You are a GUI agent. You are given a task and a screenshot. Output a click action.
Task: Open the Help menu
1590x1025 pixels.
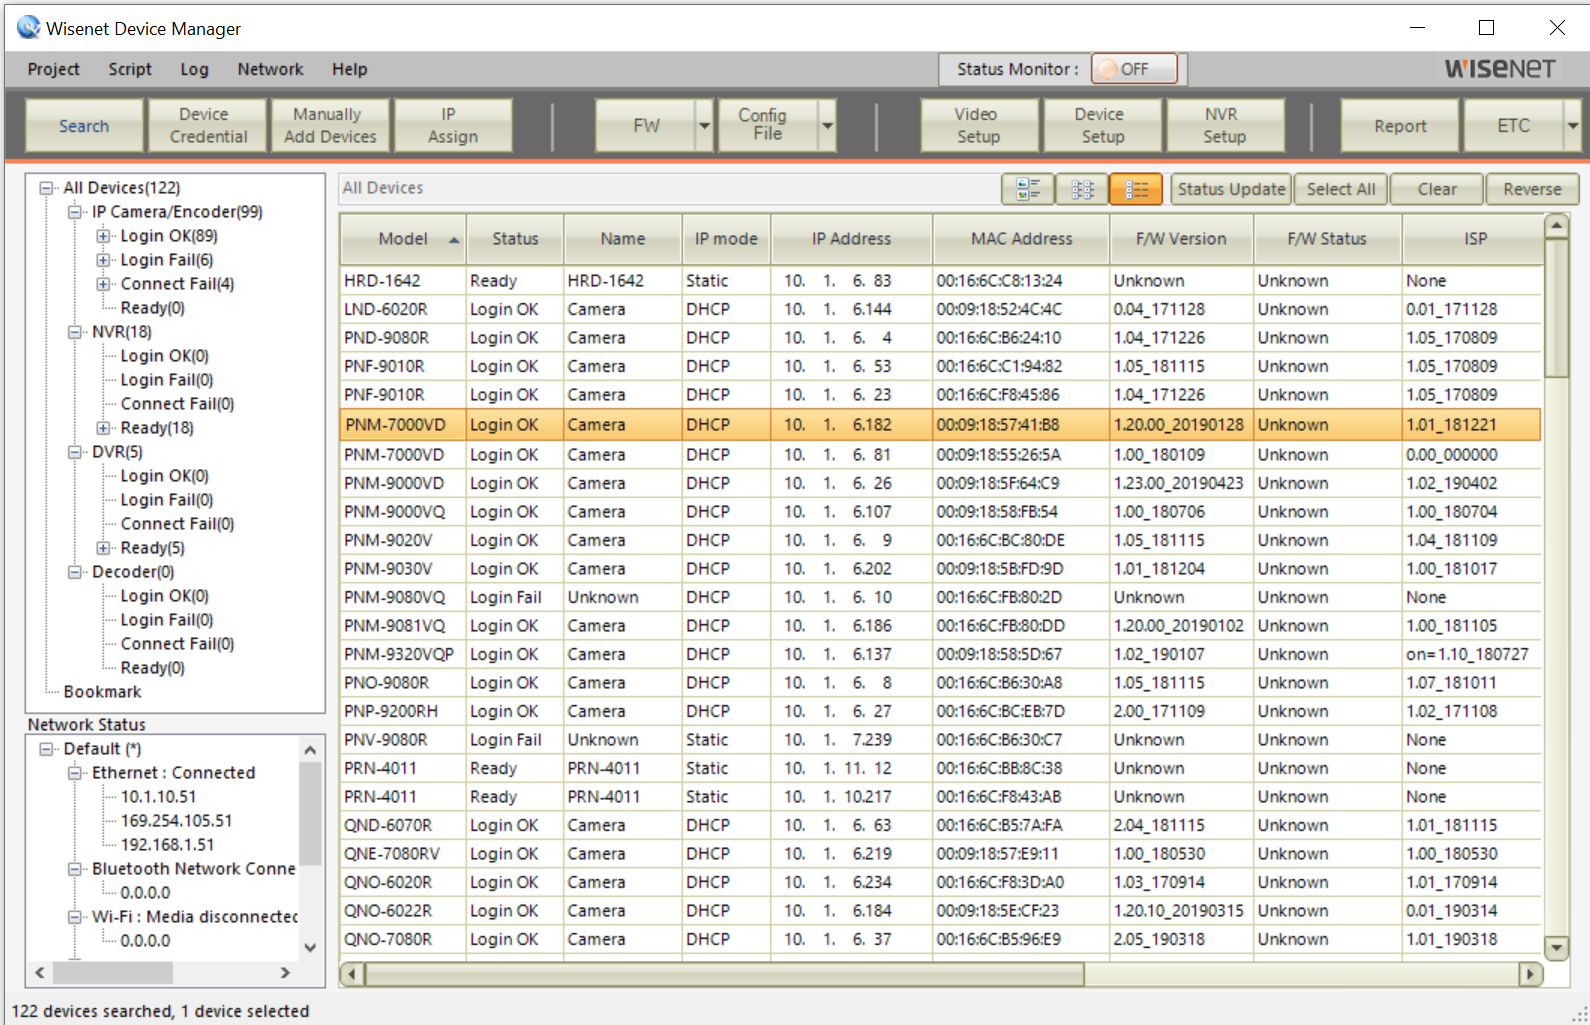(x=350, y=69)
